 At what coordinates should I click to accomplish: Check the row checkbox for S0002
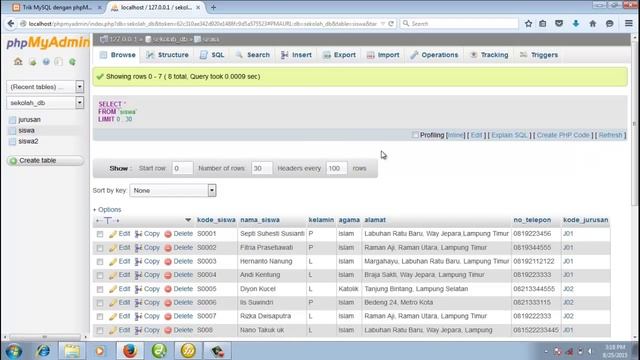click(100, 248)
